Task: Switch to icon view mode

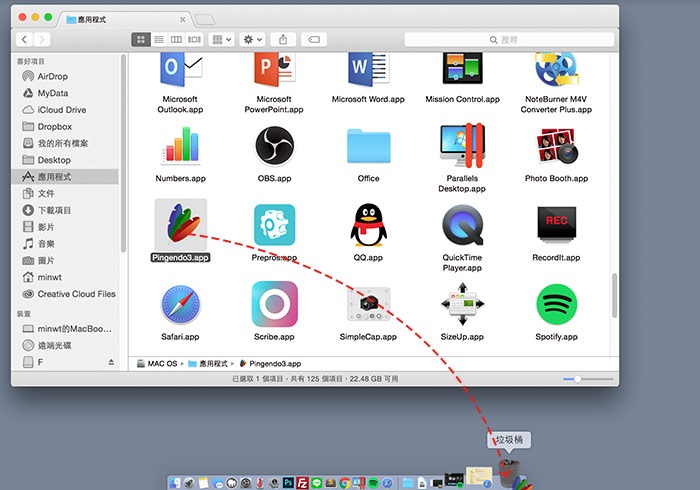Action: pos(141,40)
